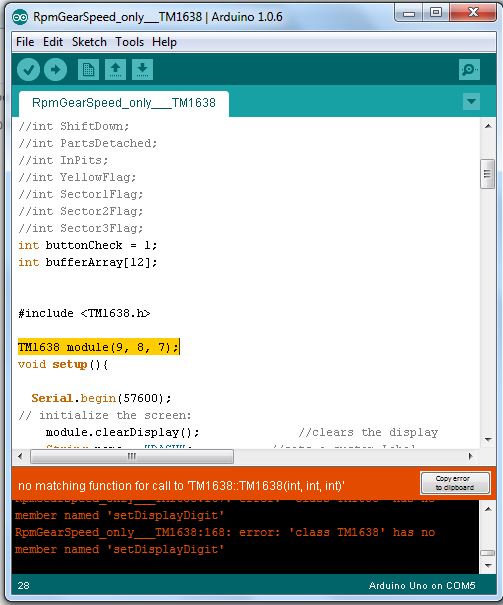Image resolution: width=503 pixels, height=605 pixels.
Task: Click the 'no matching function for call' error message
Action: tap(181, 485)
